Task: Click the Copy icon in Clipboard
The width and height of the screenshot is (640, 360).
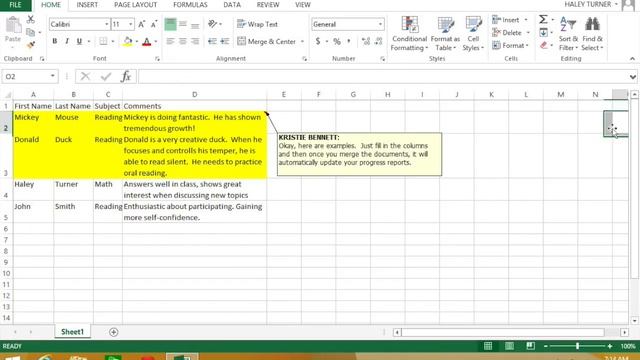Action: [31, 32]
